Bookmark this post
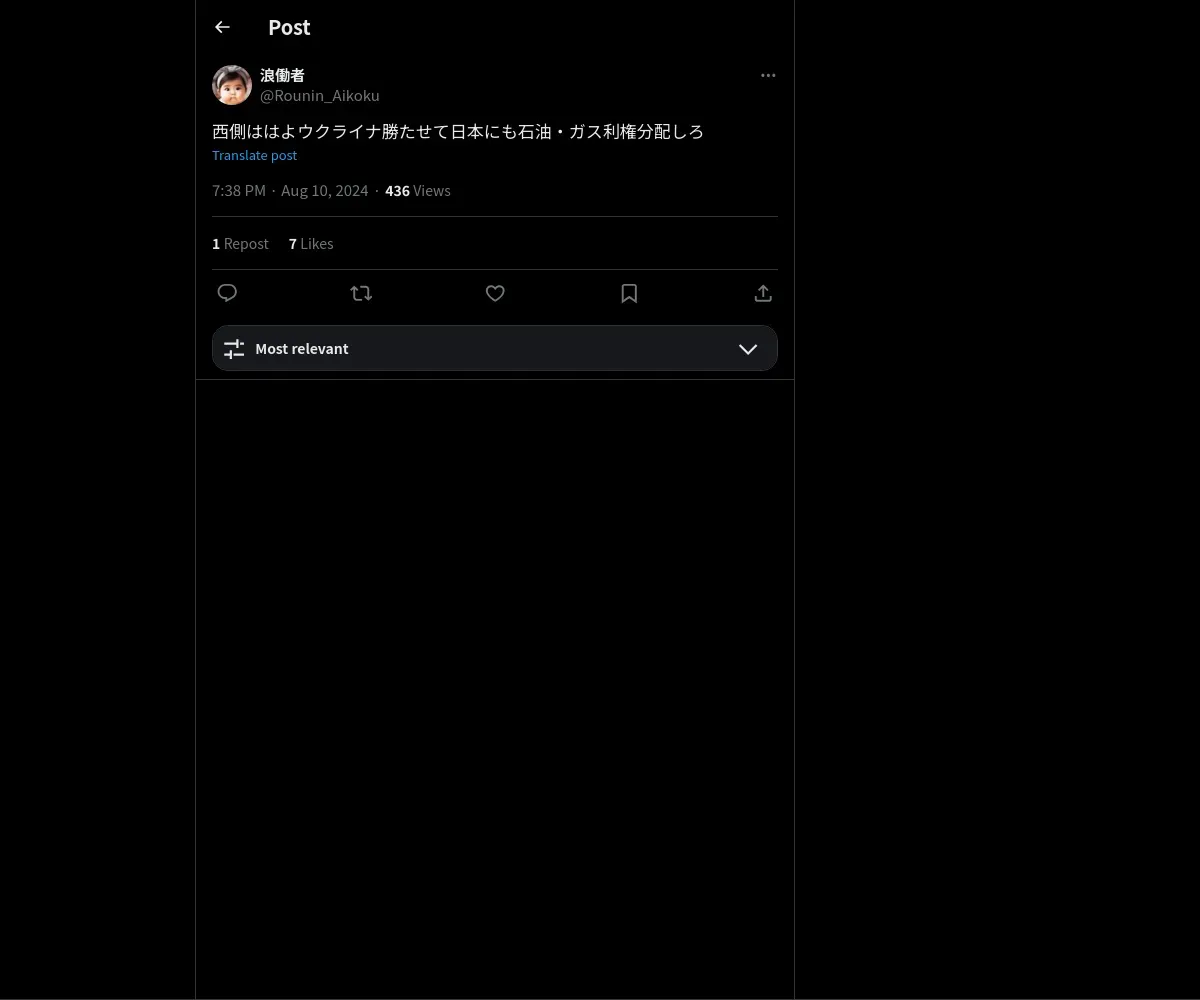This screenshot has width=1200, height=1000. [629, 293]
